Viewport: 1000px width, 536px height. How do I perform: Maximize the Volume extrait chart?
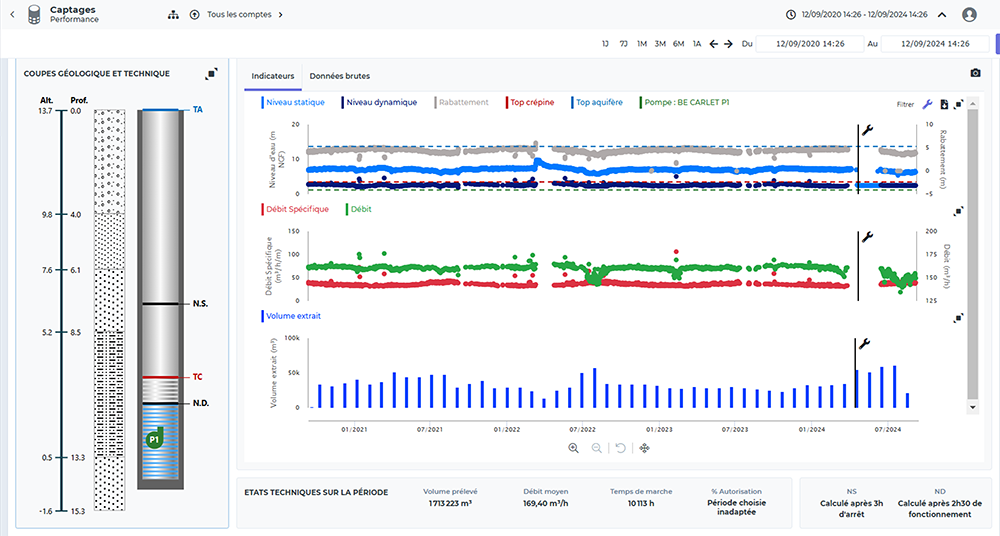pyautogui.click(x=958, y=317)
